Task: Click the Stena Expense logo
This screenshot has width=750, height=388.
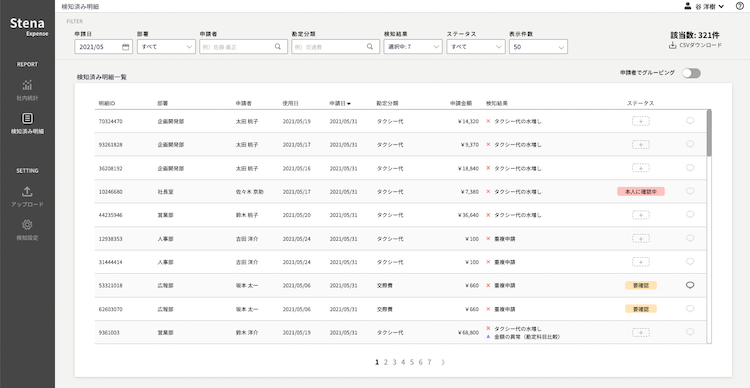Action: pyautogui.click(x=28, y=26)
